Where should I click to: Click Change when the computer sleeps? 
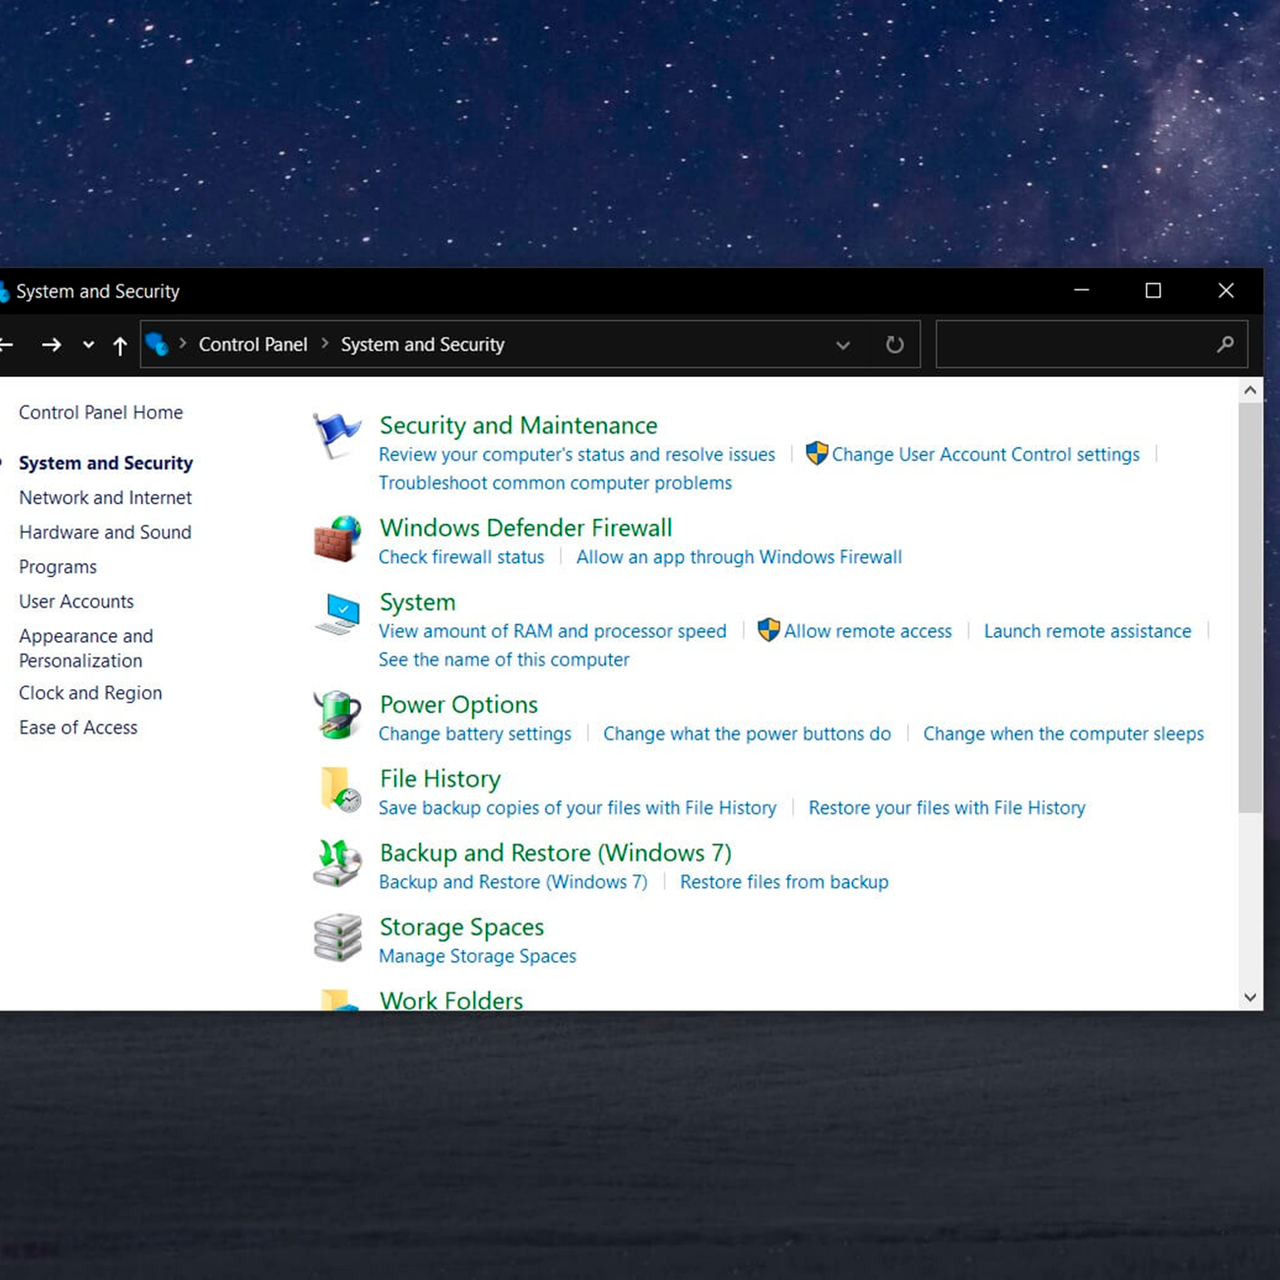coord(1063,734)
